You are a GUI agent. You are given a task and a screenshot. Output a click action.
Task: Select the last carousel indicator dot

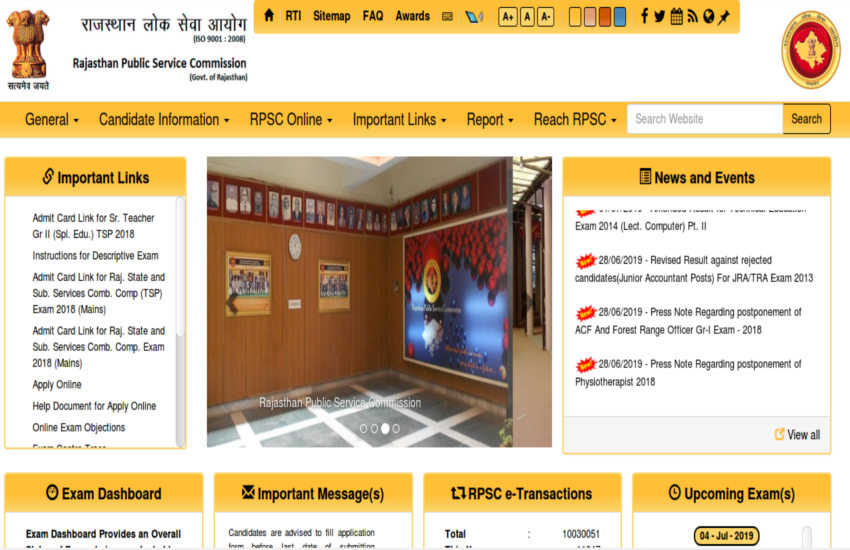point(396,428)
